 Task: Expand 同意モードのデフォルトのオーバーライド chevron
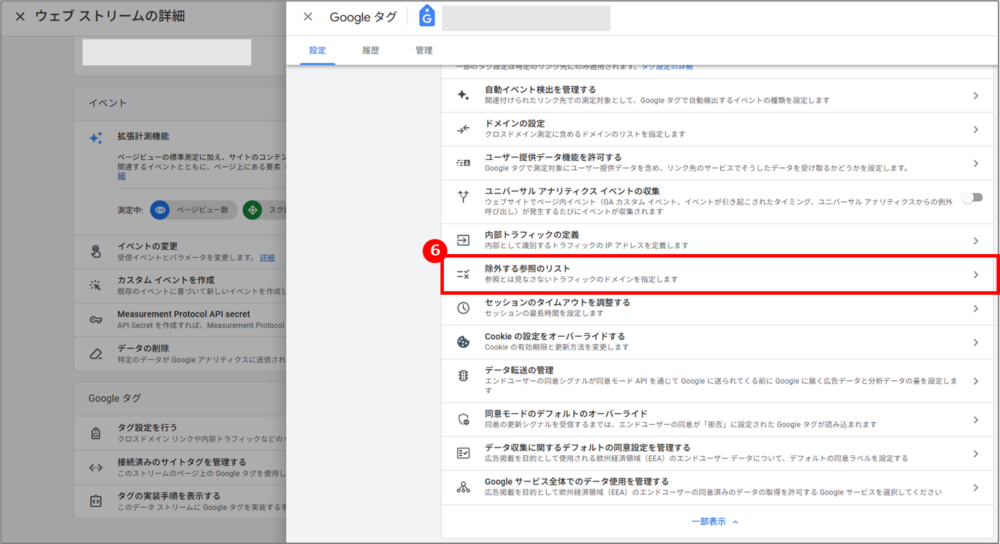click(976, 420)
